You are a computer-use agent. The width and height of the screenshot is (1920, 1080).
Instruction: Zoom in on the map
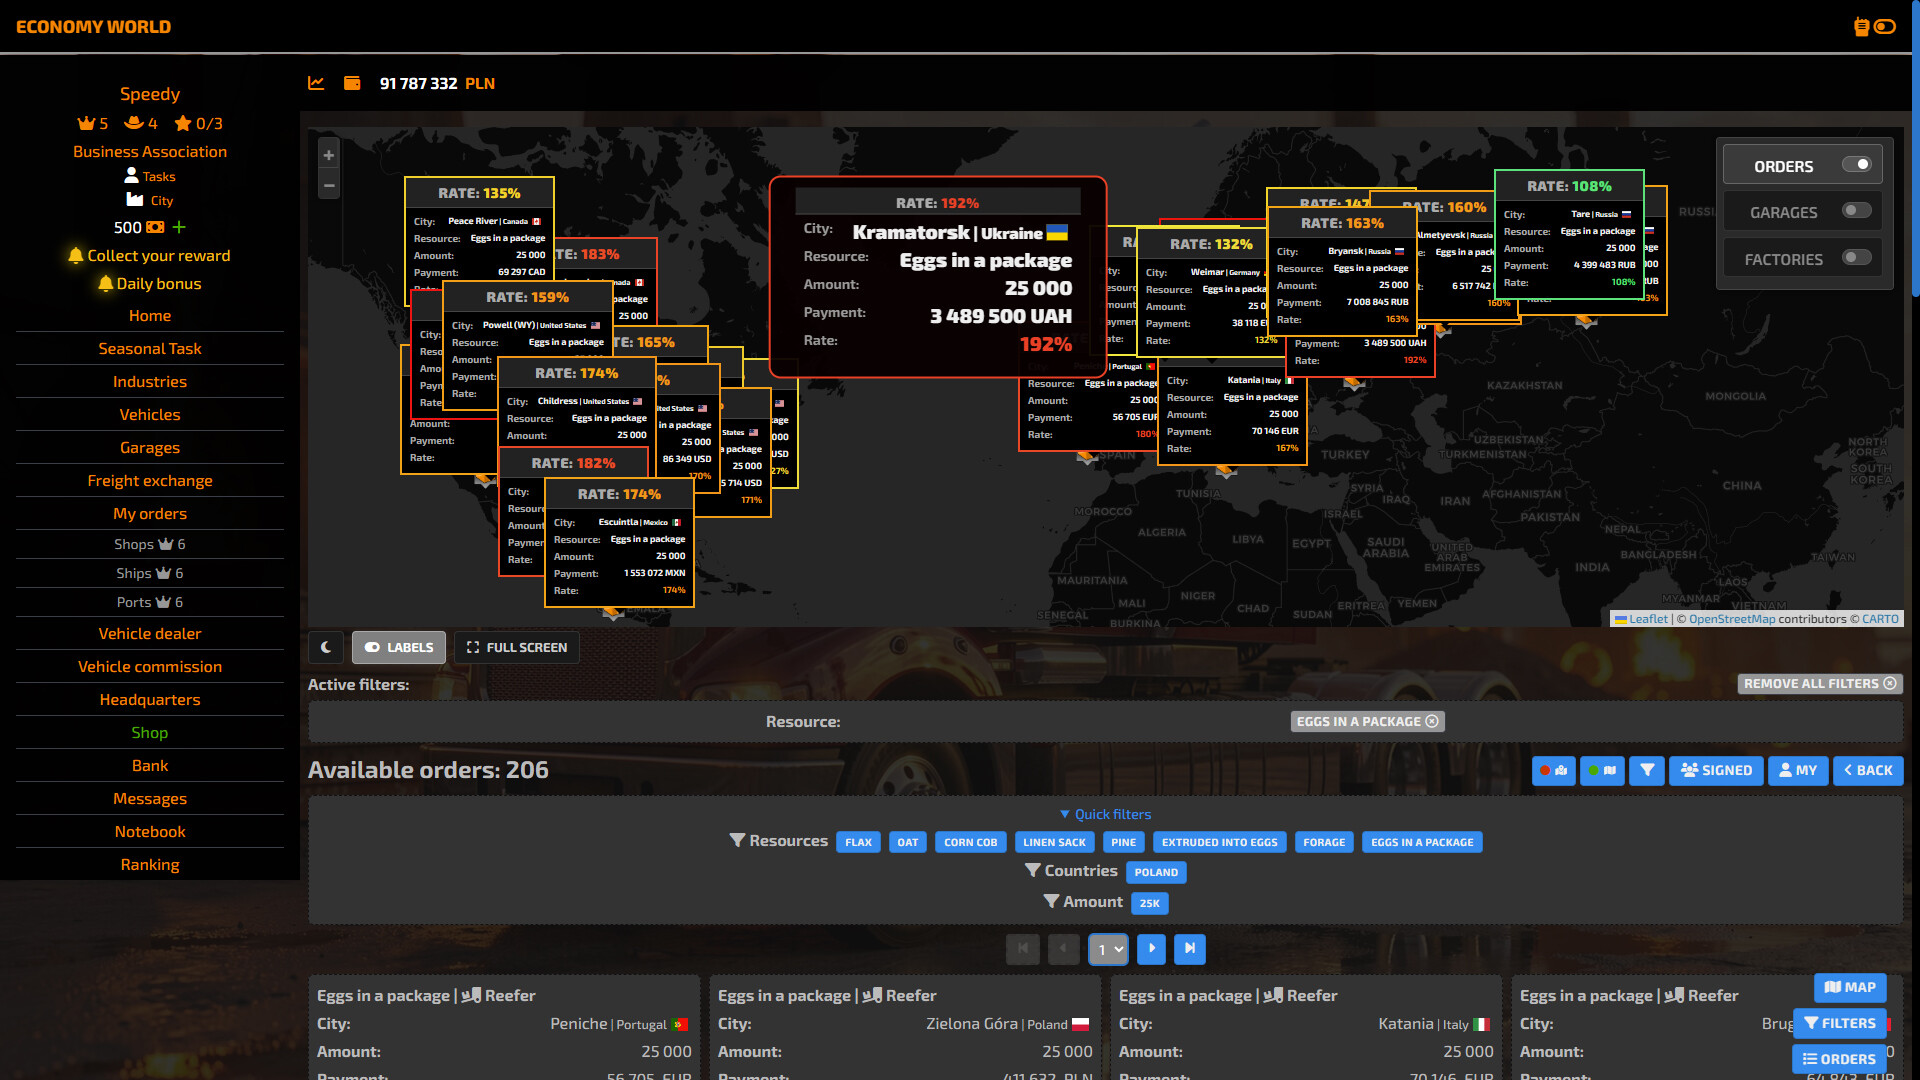328,155
